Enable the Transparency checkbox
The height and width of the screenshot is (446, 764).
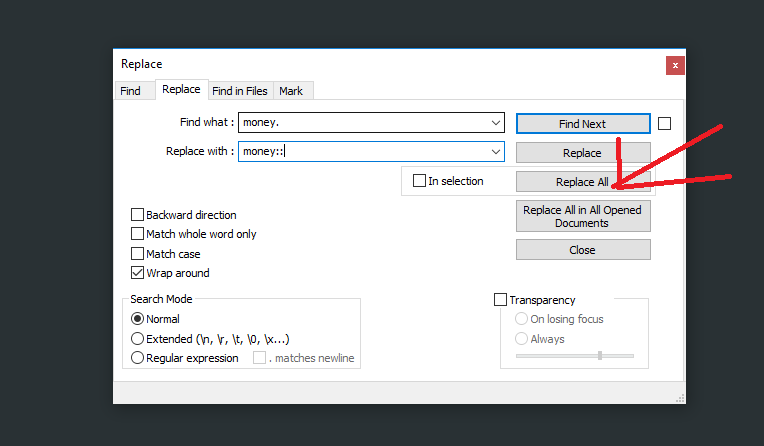[x=500, y=300]
